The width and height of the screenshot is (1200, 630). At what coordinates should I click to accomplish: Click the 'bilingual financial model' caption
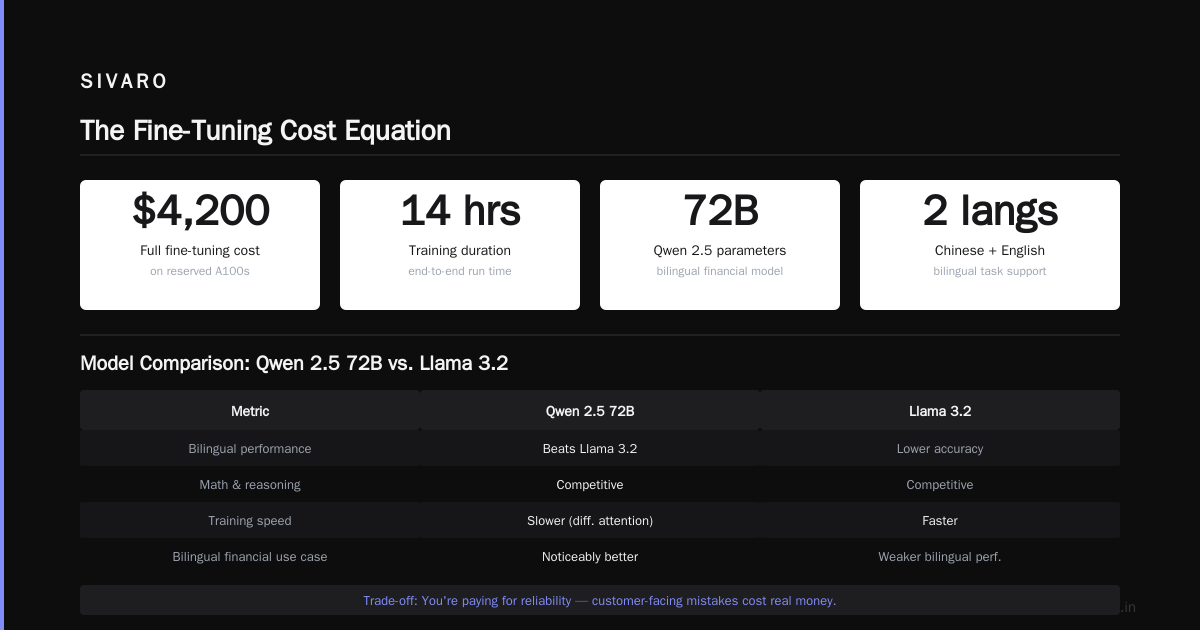[x=720, y=271]
